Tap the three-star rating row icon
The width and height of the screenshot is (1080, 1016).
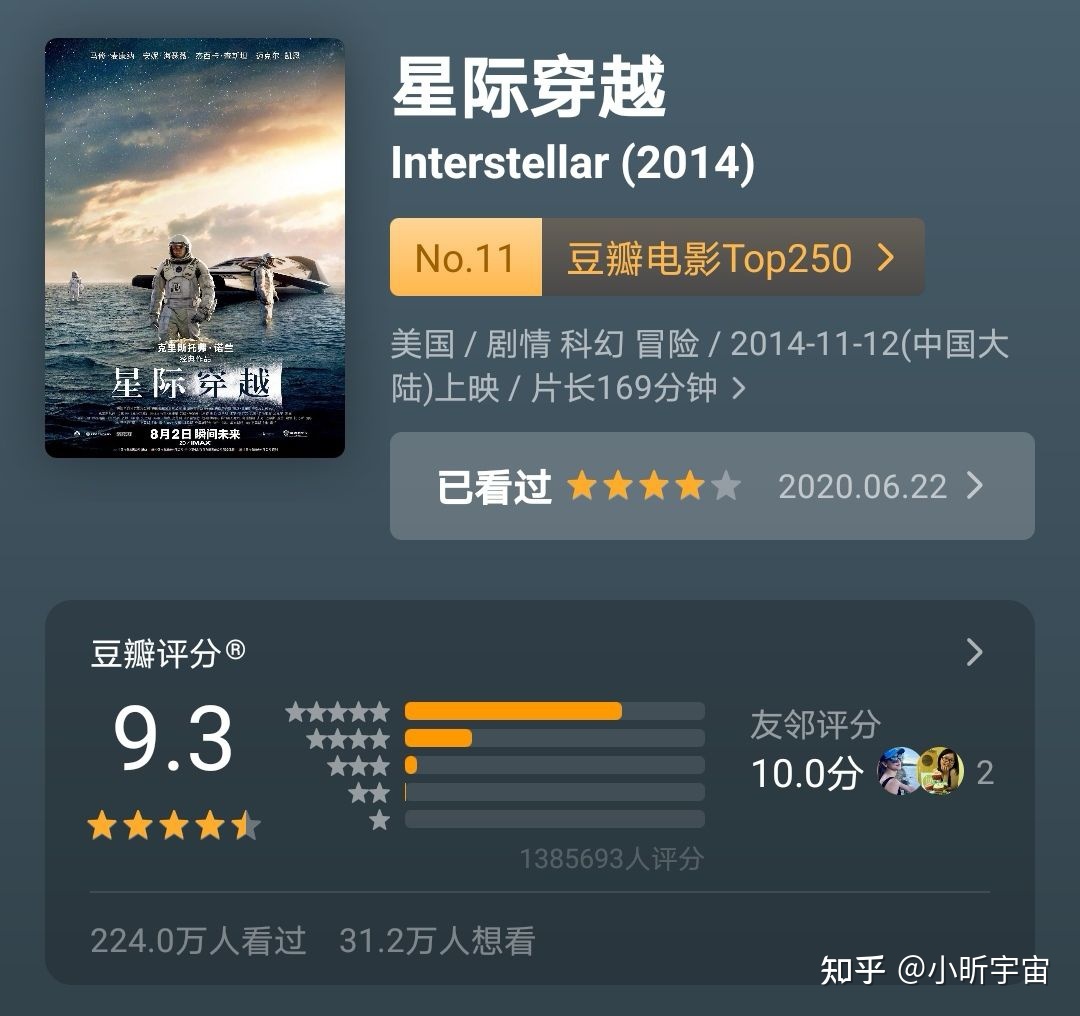coord(358,766)
